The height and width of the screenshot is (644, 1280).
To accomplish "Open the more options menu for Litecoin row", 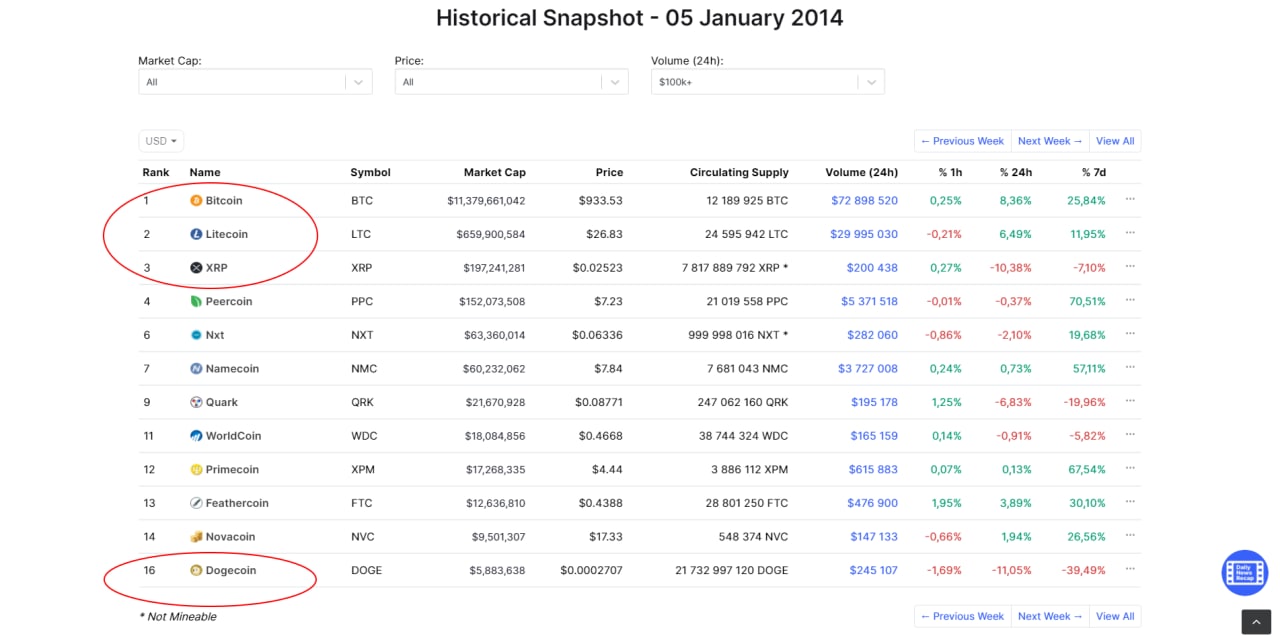I will (x=1130, y=233).
